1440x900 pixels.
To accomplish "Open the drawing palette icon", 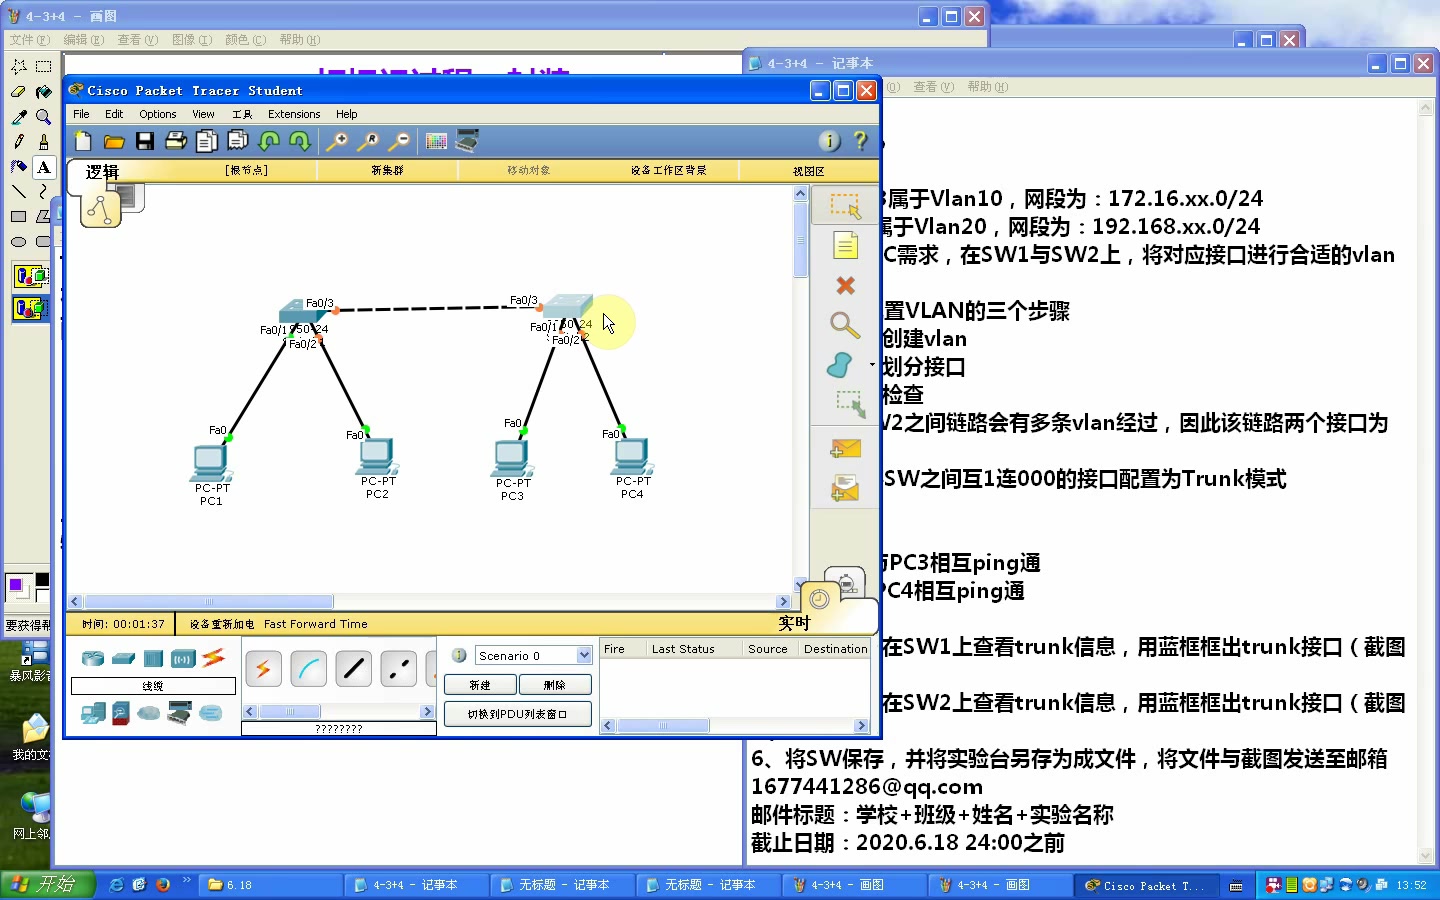I will pos(436,141).
